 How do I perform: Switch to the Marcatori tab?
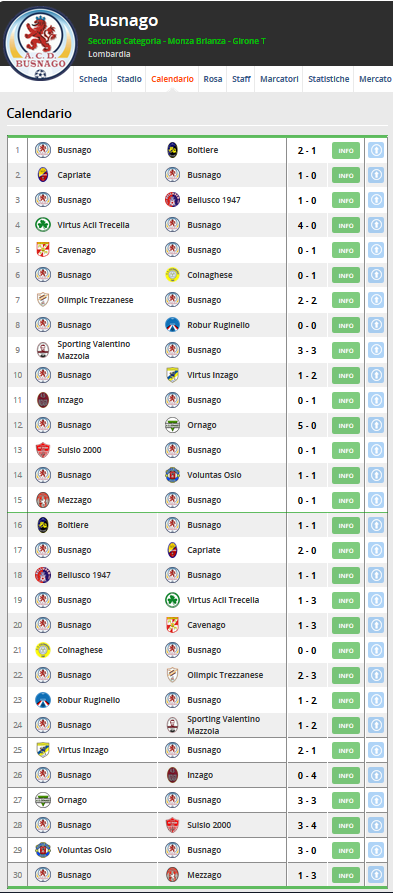pos(279,79)
